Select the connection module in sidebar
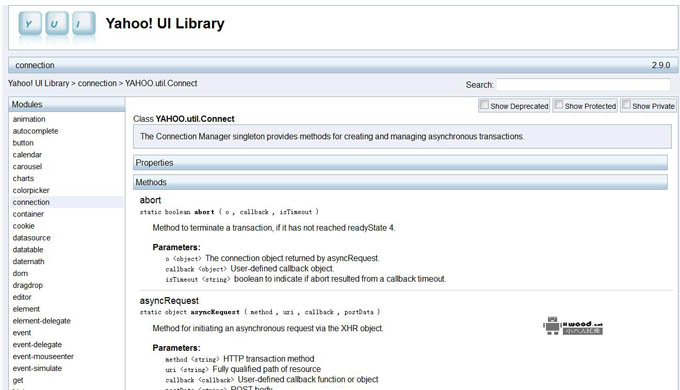The image size is (680, 390). point(31,202)
